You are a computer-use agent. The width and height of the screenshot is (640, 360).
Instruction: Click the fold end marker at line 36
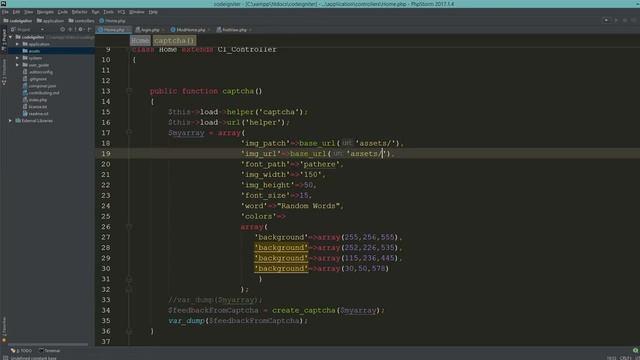129,331
